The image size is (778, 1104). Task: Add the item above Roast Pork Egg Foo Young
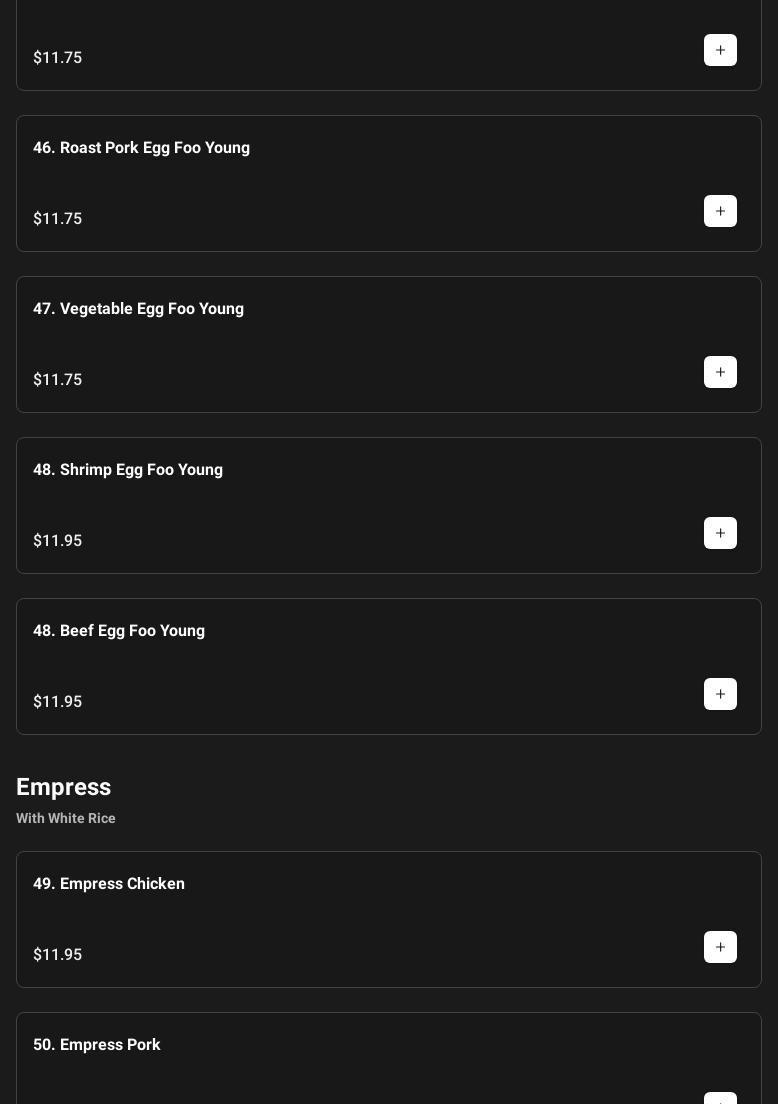pyautogui.click(x=720, y=50)
